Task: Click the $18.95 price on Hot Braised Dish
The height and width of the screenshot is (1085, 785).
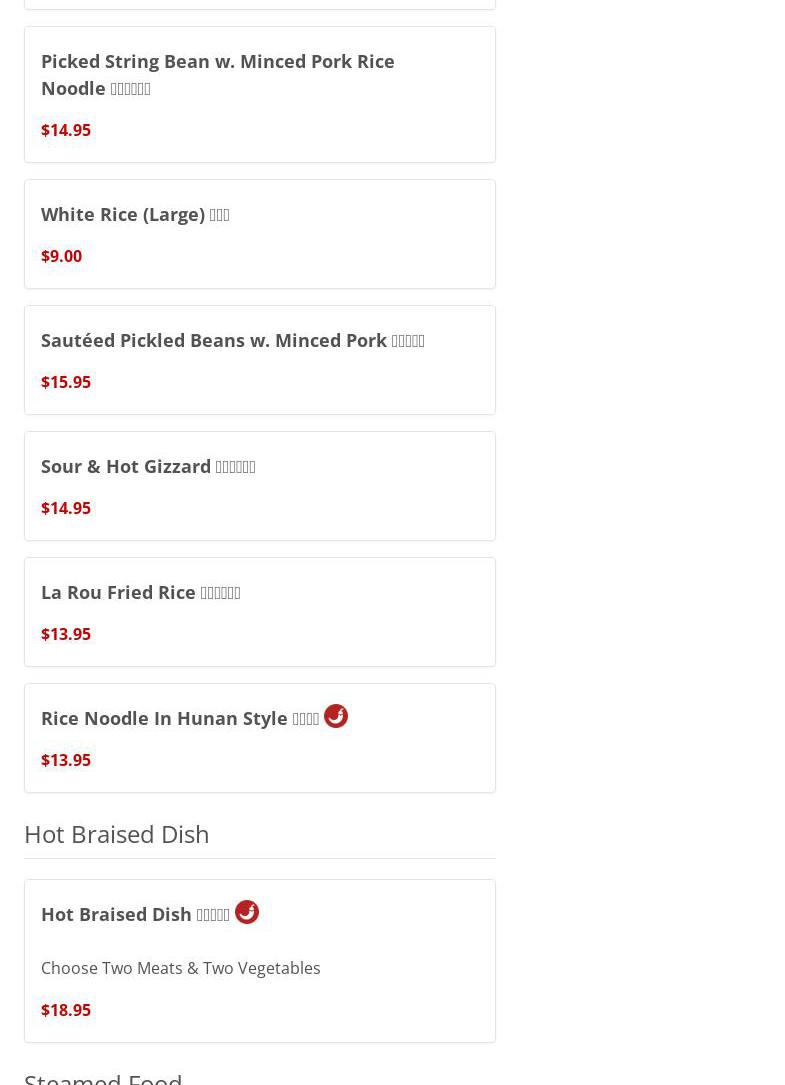Action: (66, 1010)
